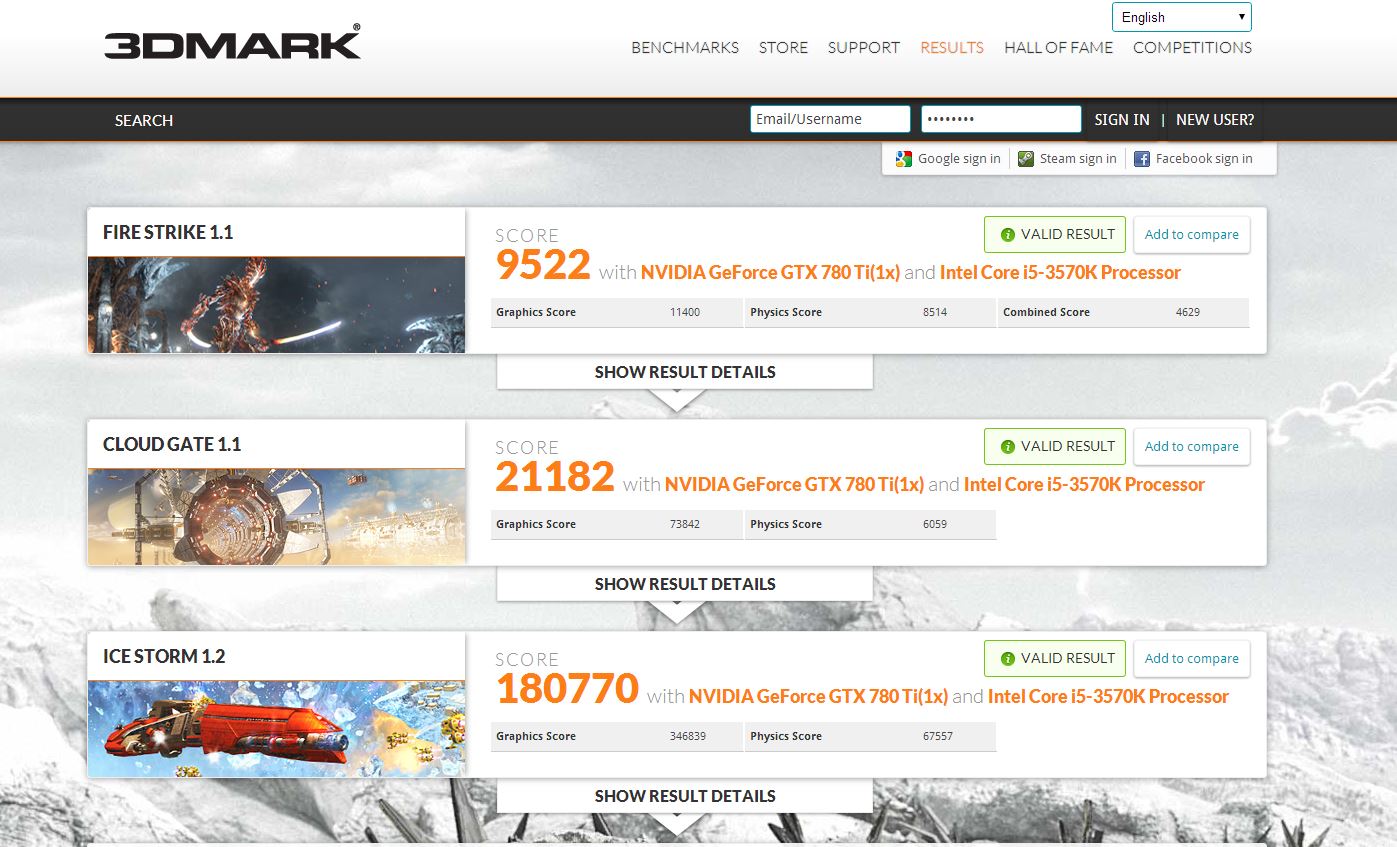This screenshot has height=847, width=1397.
Task: Go to the Support page
Action: [864, 47]
